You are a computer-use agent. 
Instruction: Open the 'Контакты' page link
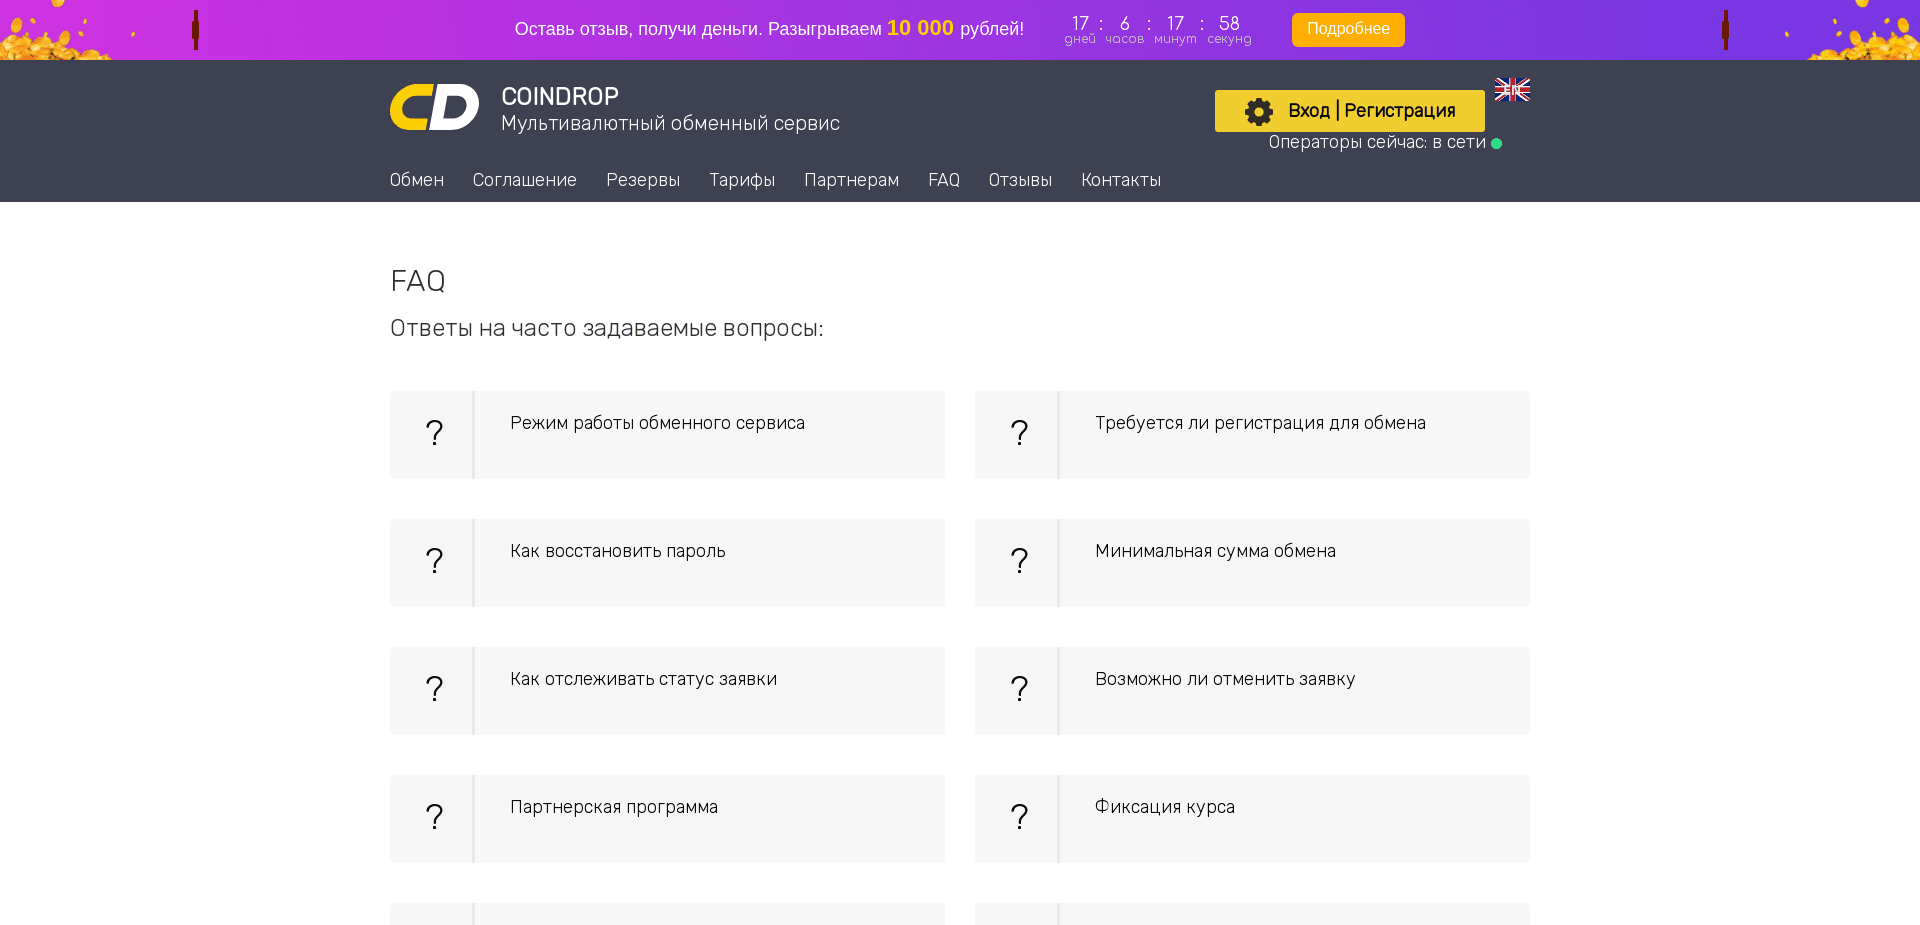[1120, 180]
